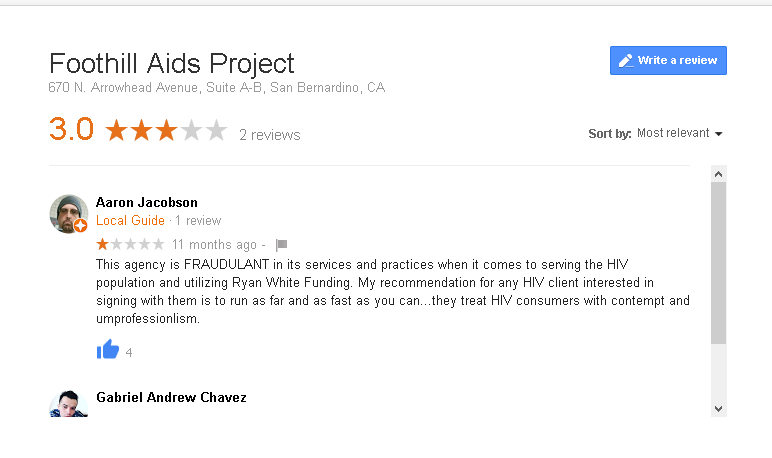The height and width of the screenshot is (458, 772).
Task: Click the Local Guide link
Action: pyautogui.click(x=130, y=221)
